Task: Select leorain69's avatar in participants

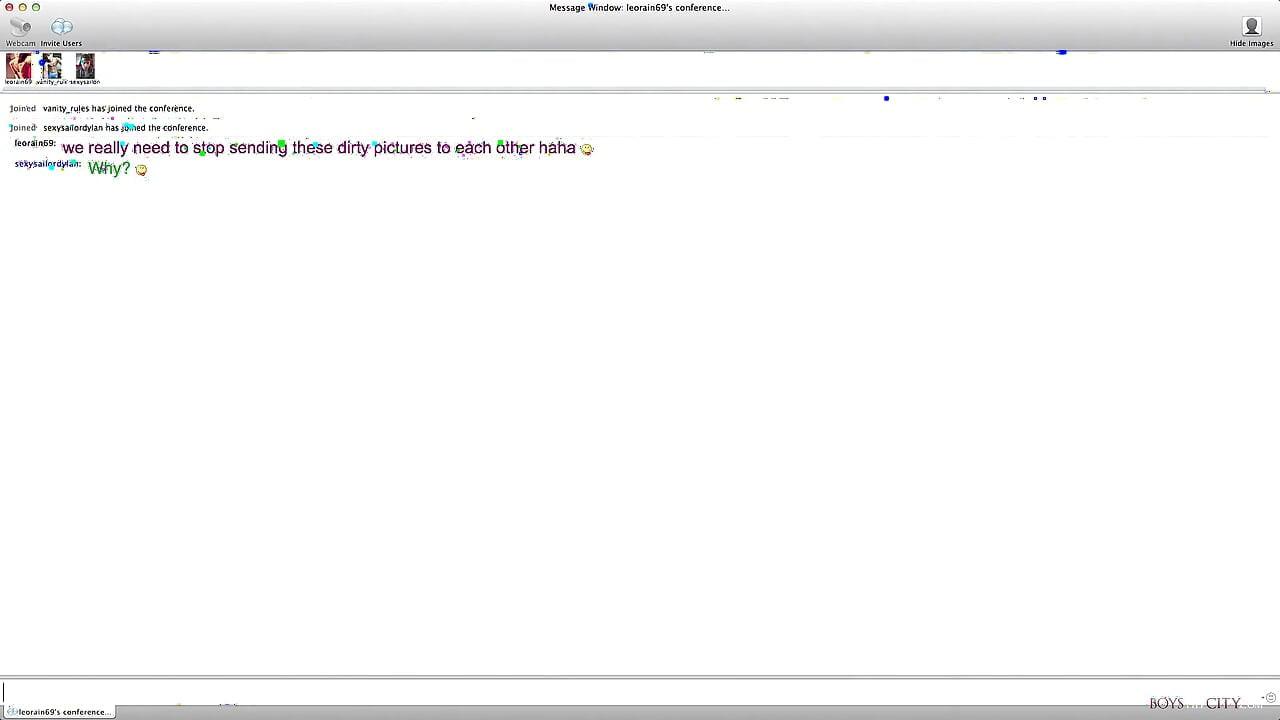Action: coord(19,66)
